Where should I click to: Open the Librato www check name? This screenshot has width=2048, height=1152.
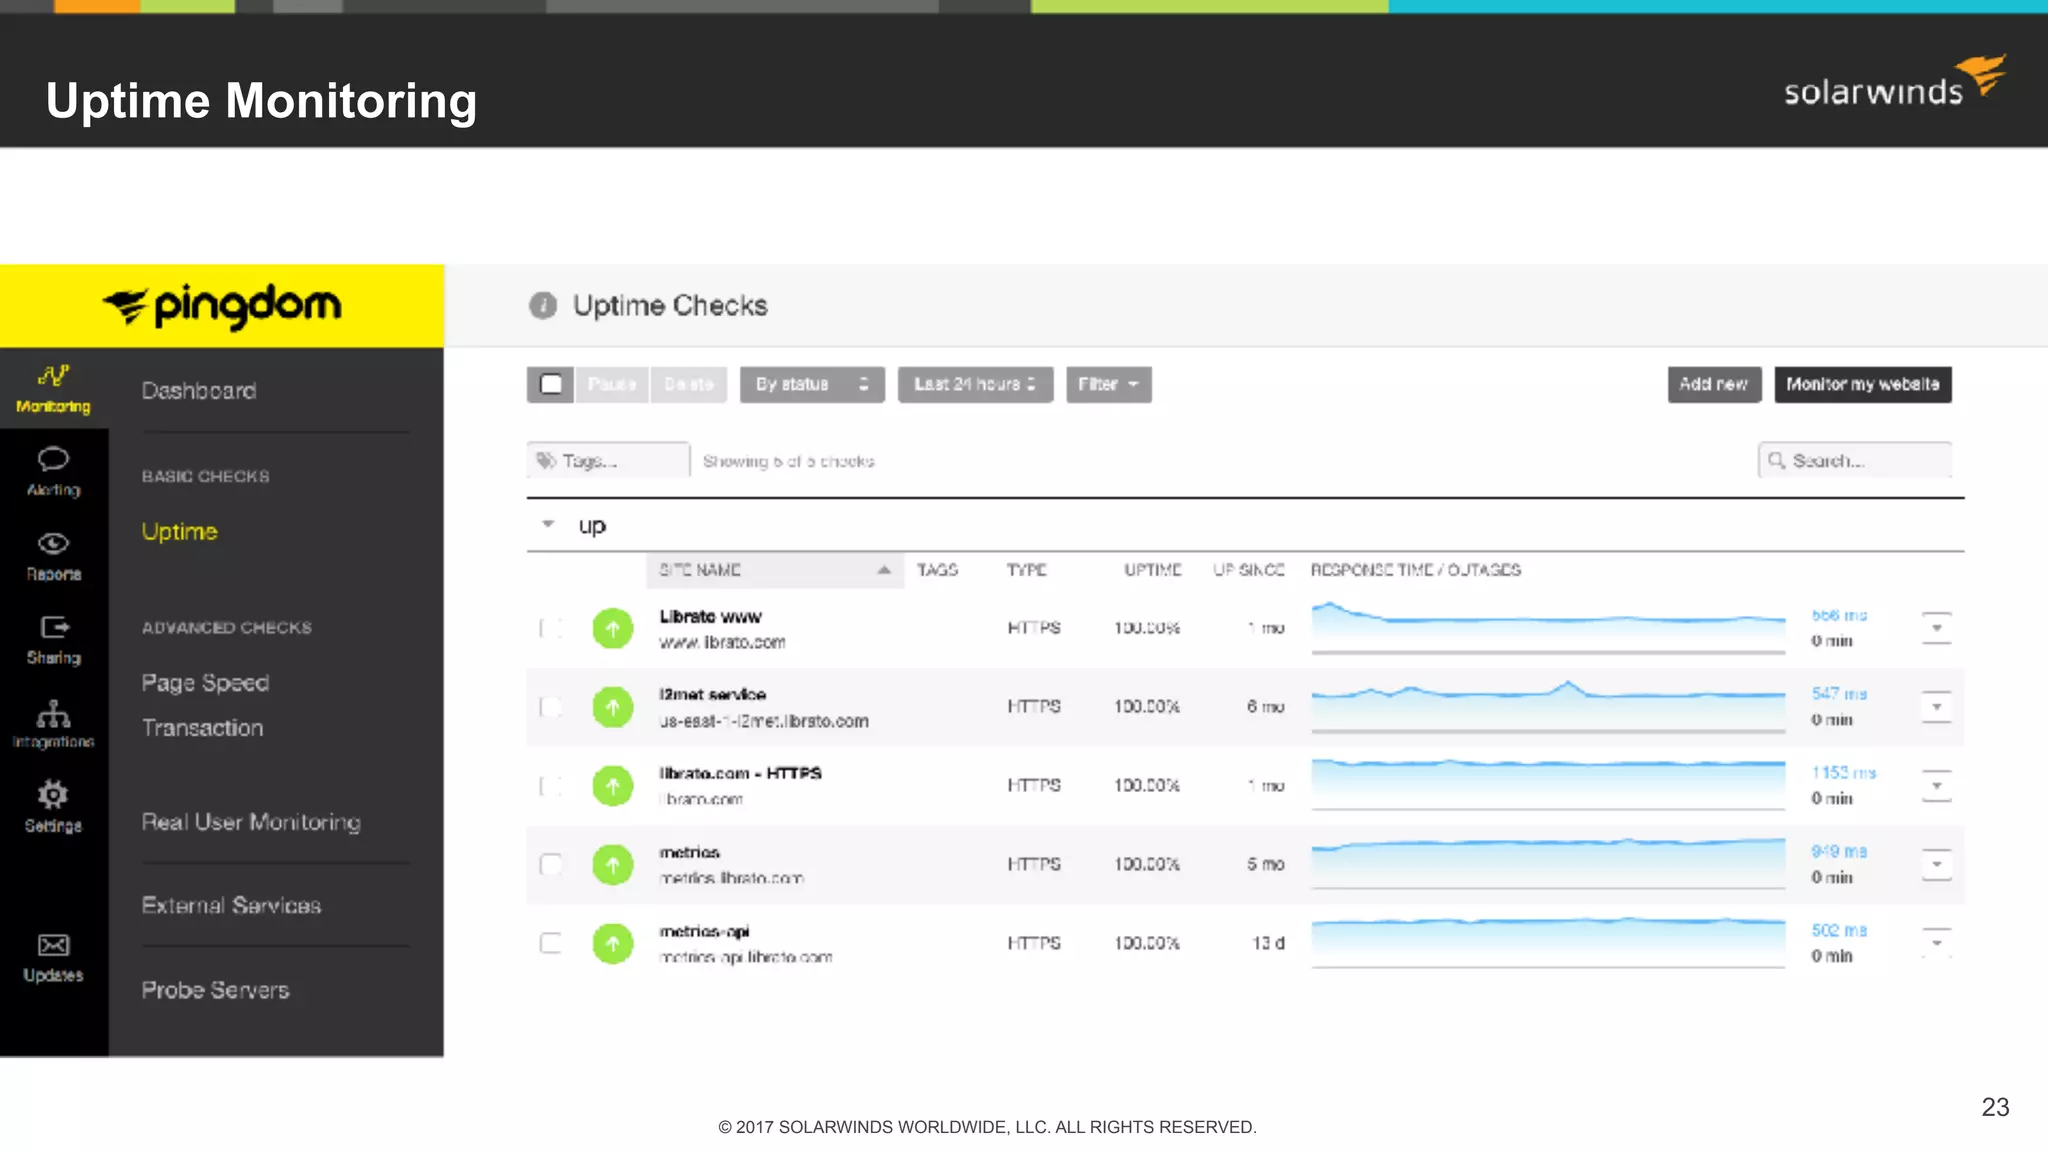pos(710,617)
